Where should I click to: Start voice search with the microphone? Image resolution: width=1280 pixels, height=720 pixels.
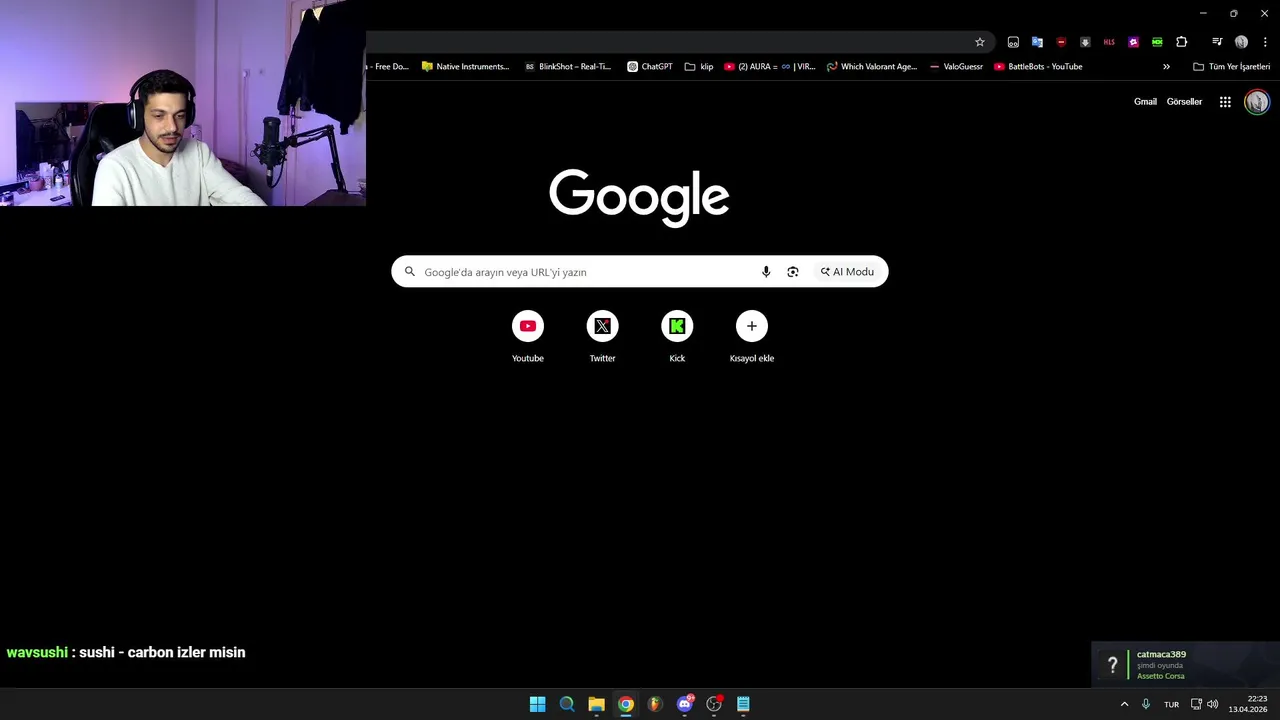[x=766, y=272]
